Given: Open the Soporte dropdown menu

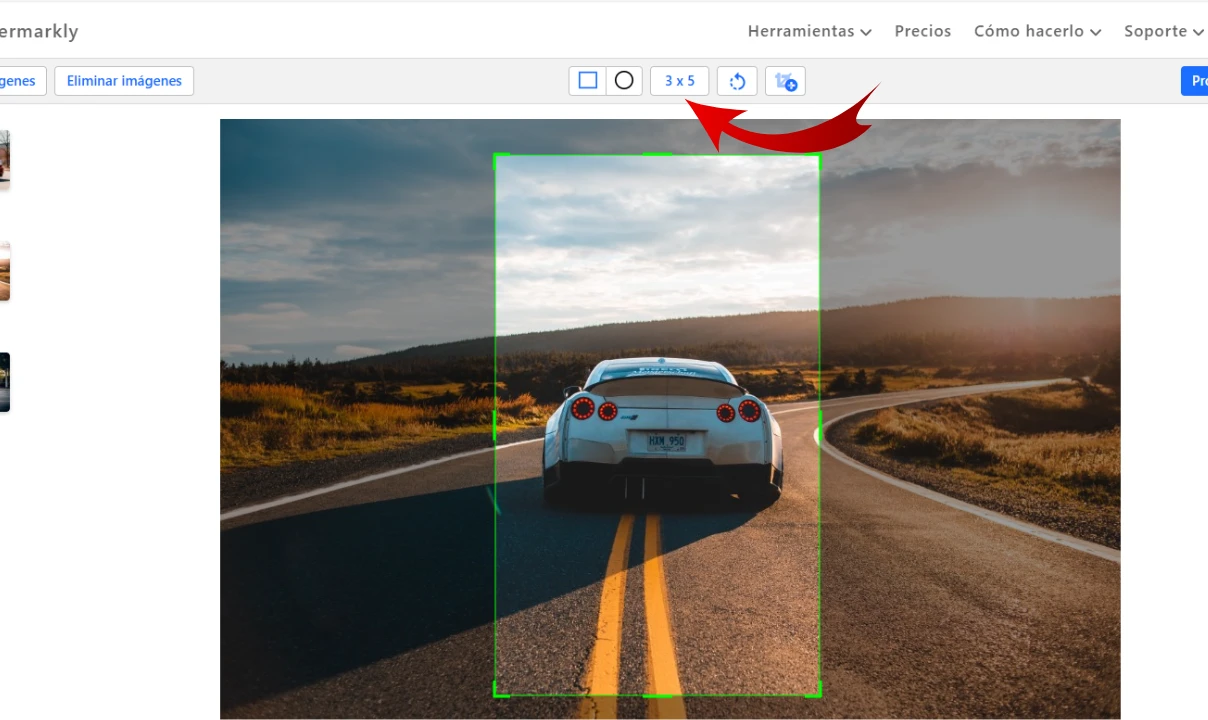Looking at the screenshot, I should click(x=1163, y=31).
